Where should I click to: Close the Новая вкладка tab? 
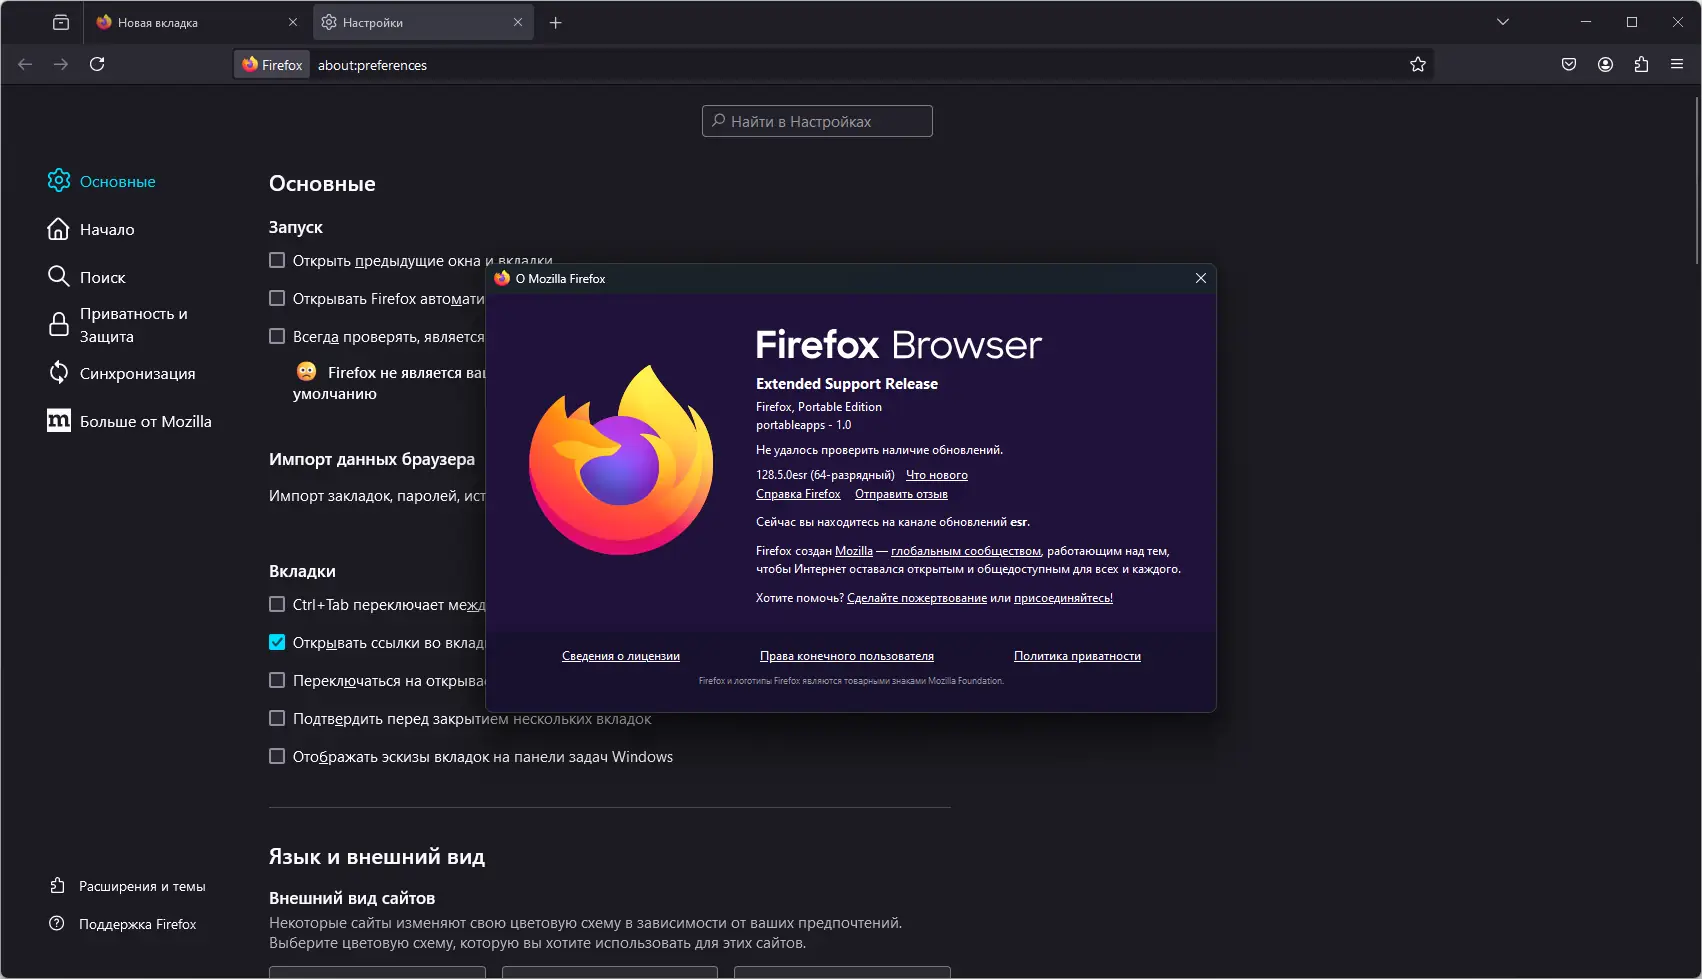[293, 22]
